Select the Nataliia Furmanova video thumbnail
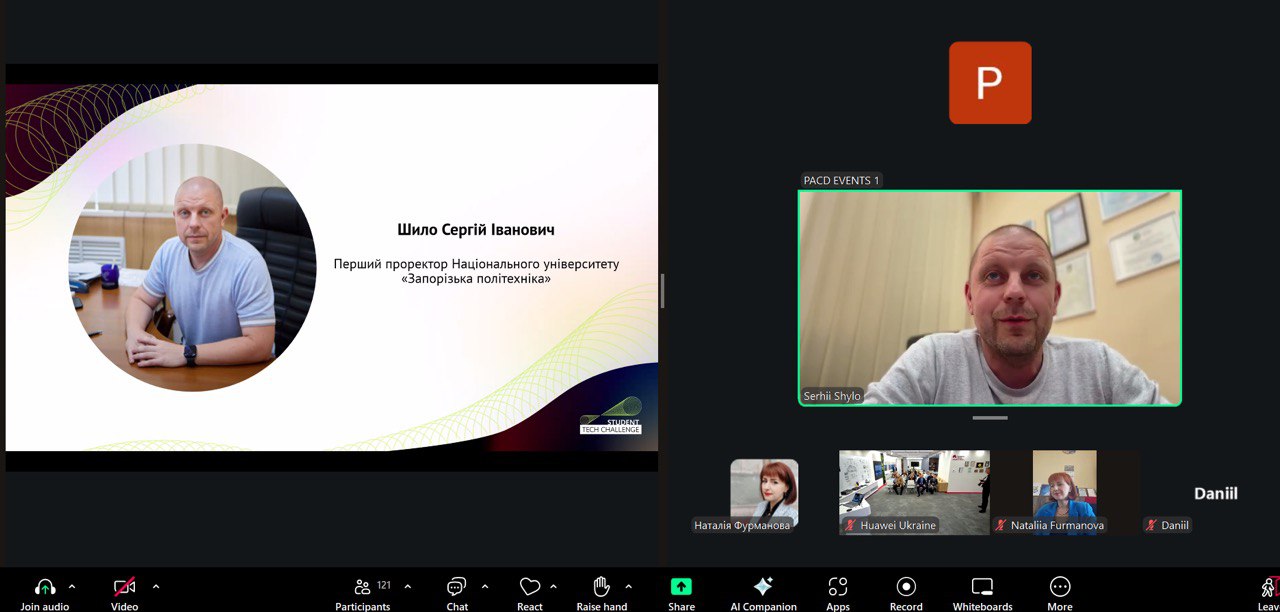 1064,490
